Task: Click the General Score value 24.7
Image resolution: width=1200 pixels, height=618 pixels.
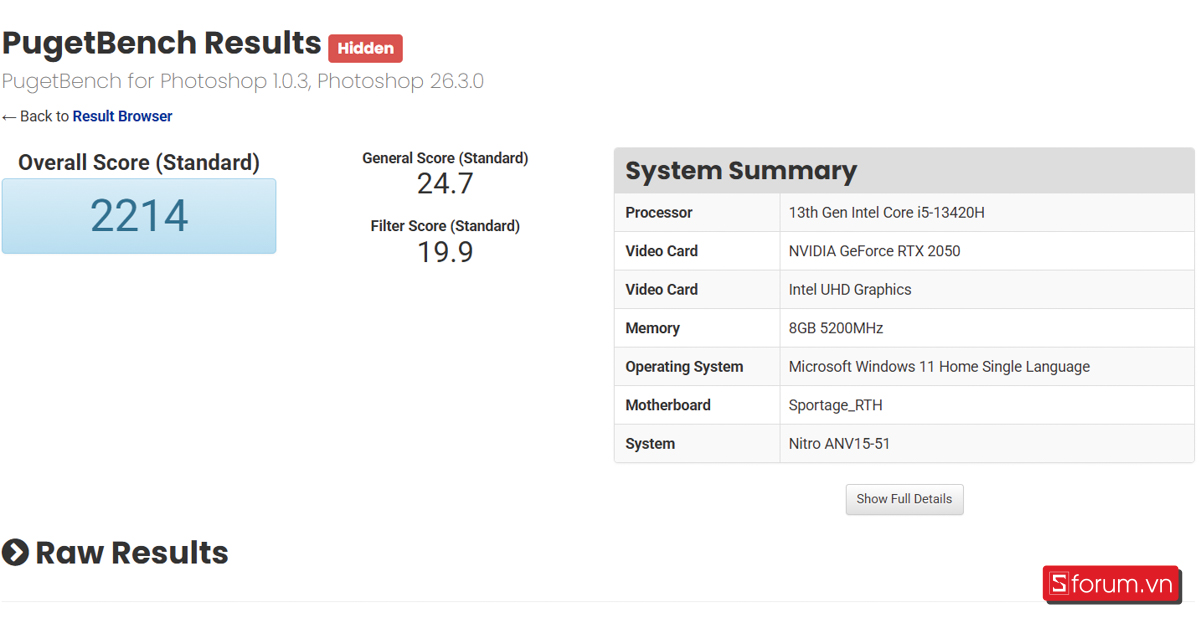Action: (x=445, y=184)
